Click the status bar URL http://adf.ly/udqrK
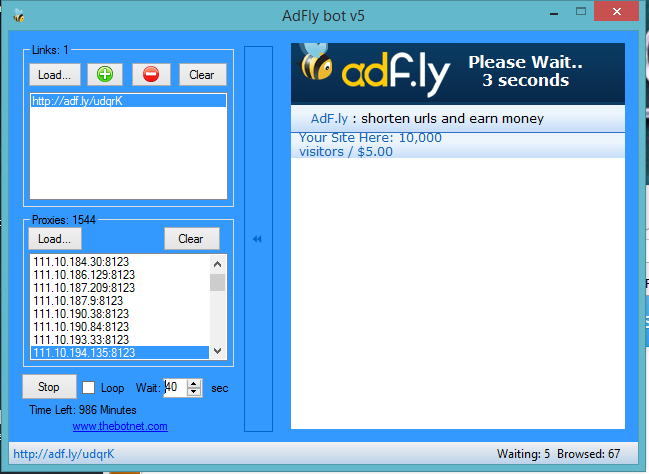The height and width of the screenshot is (474, 649). (x=64, y=454)
